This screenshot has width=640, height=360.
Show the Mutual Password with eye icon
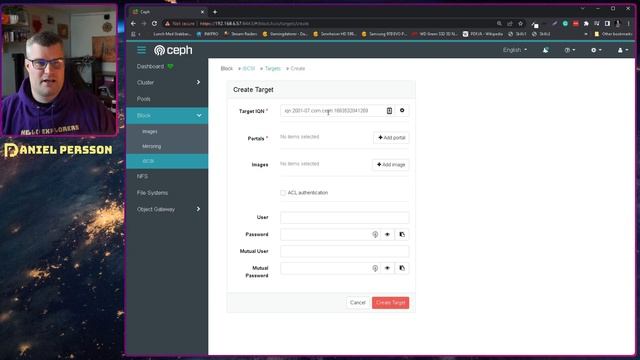click(x=387, y=268)
